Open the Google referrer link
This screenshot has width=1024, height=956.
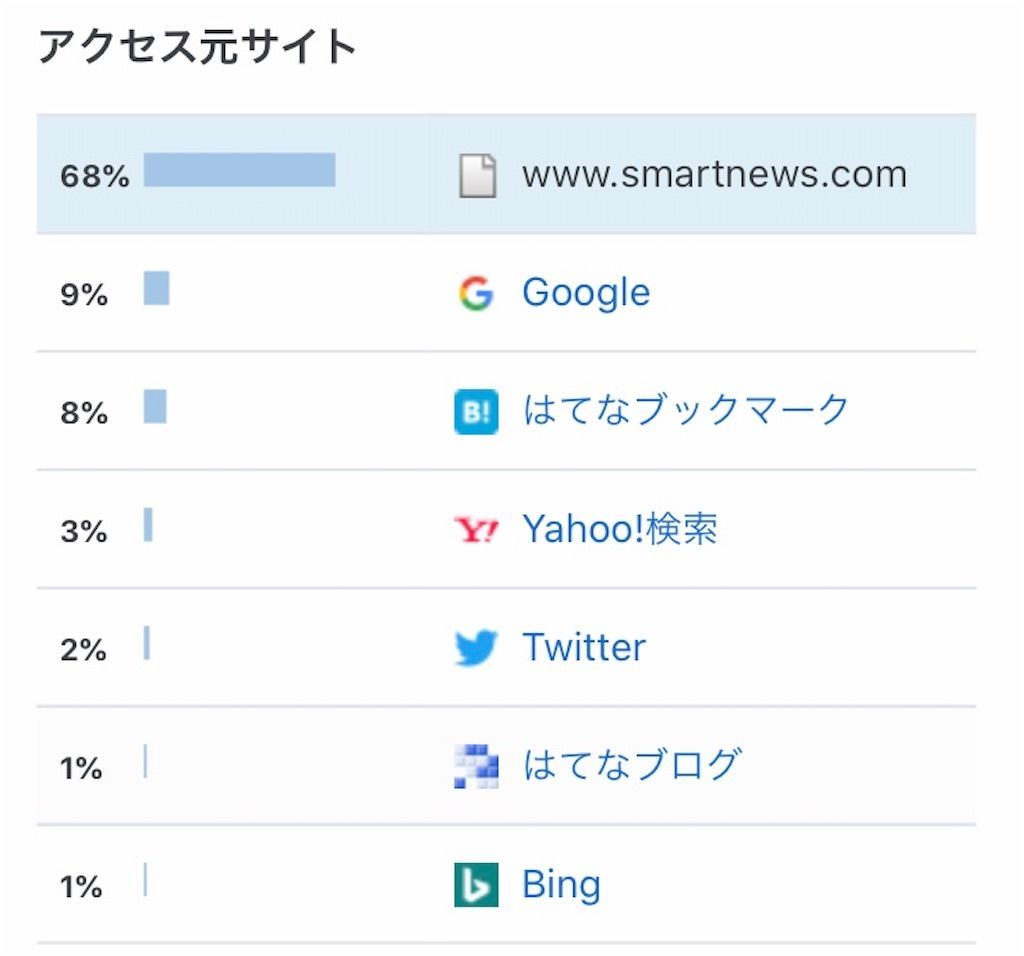(586, 293)
